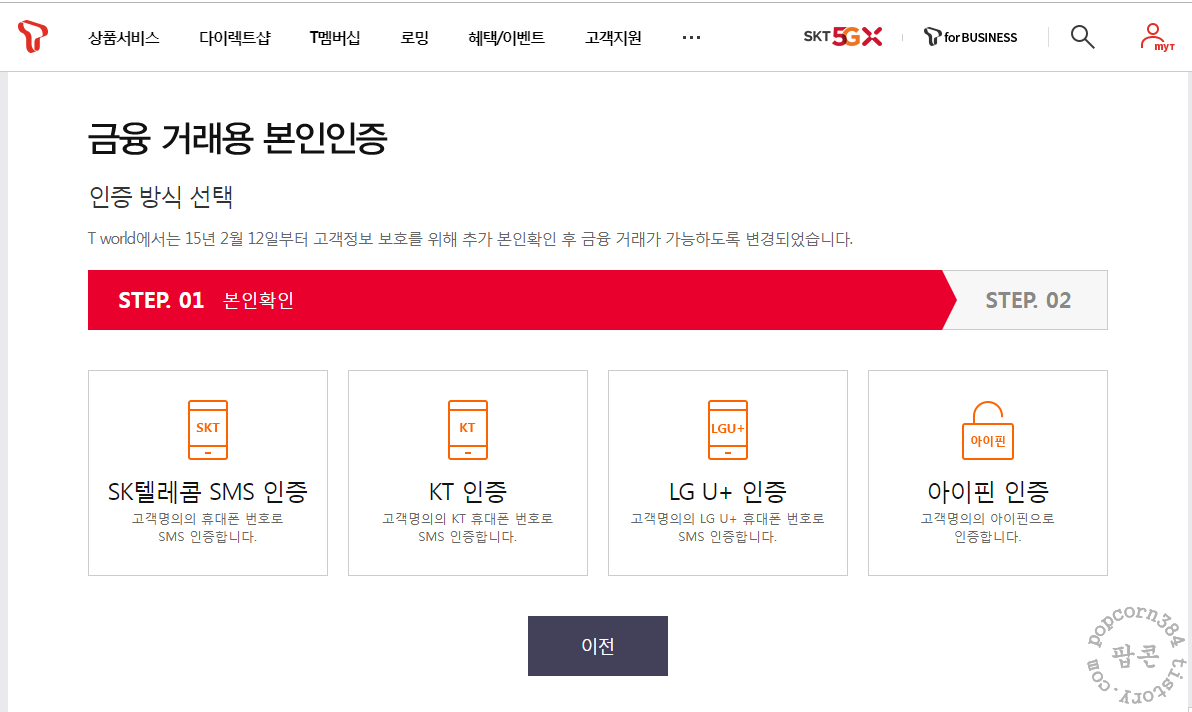This screenshot has height=712, width=1192.
Task: Click the SKT phone icon
Action: click(x=208, y=430)
